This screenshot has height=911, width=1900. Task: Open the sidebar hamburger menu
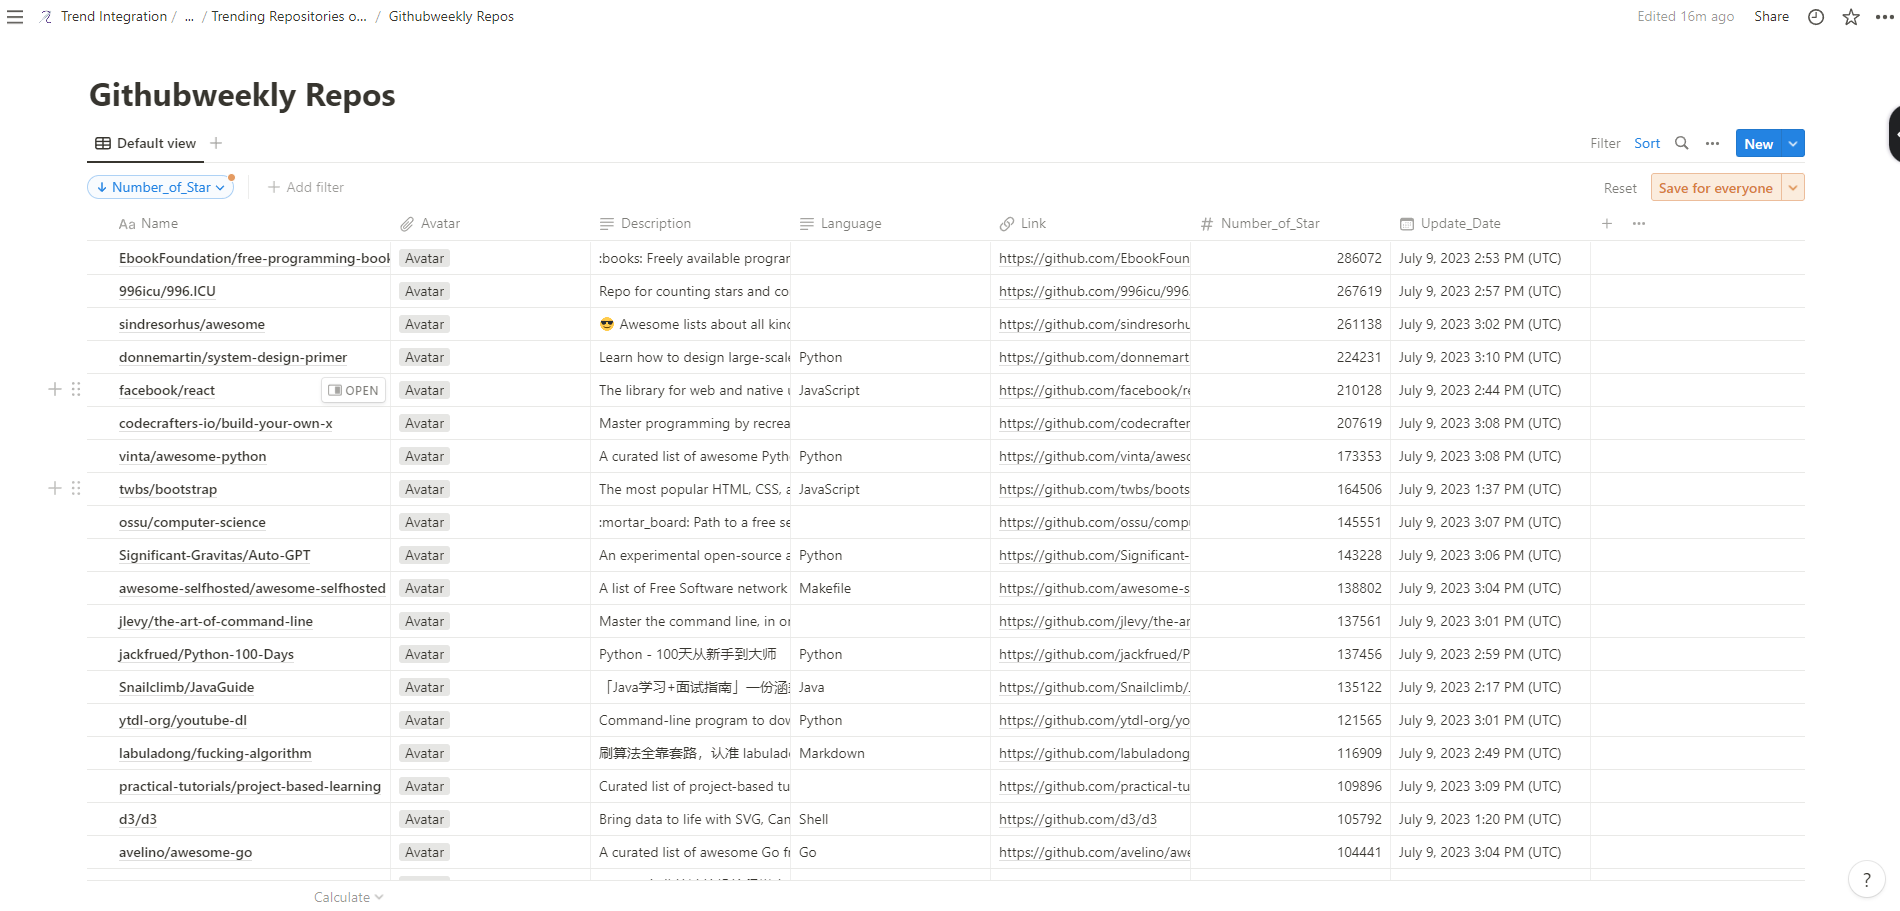[x=15, y=17]
